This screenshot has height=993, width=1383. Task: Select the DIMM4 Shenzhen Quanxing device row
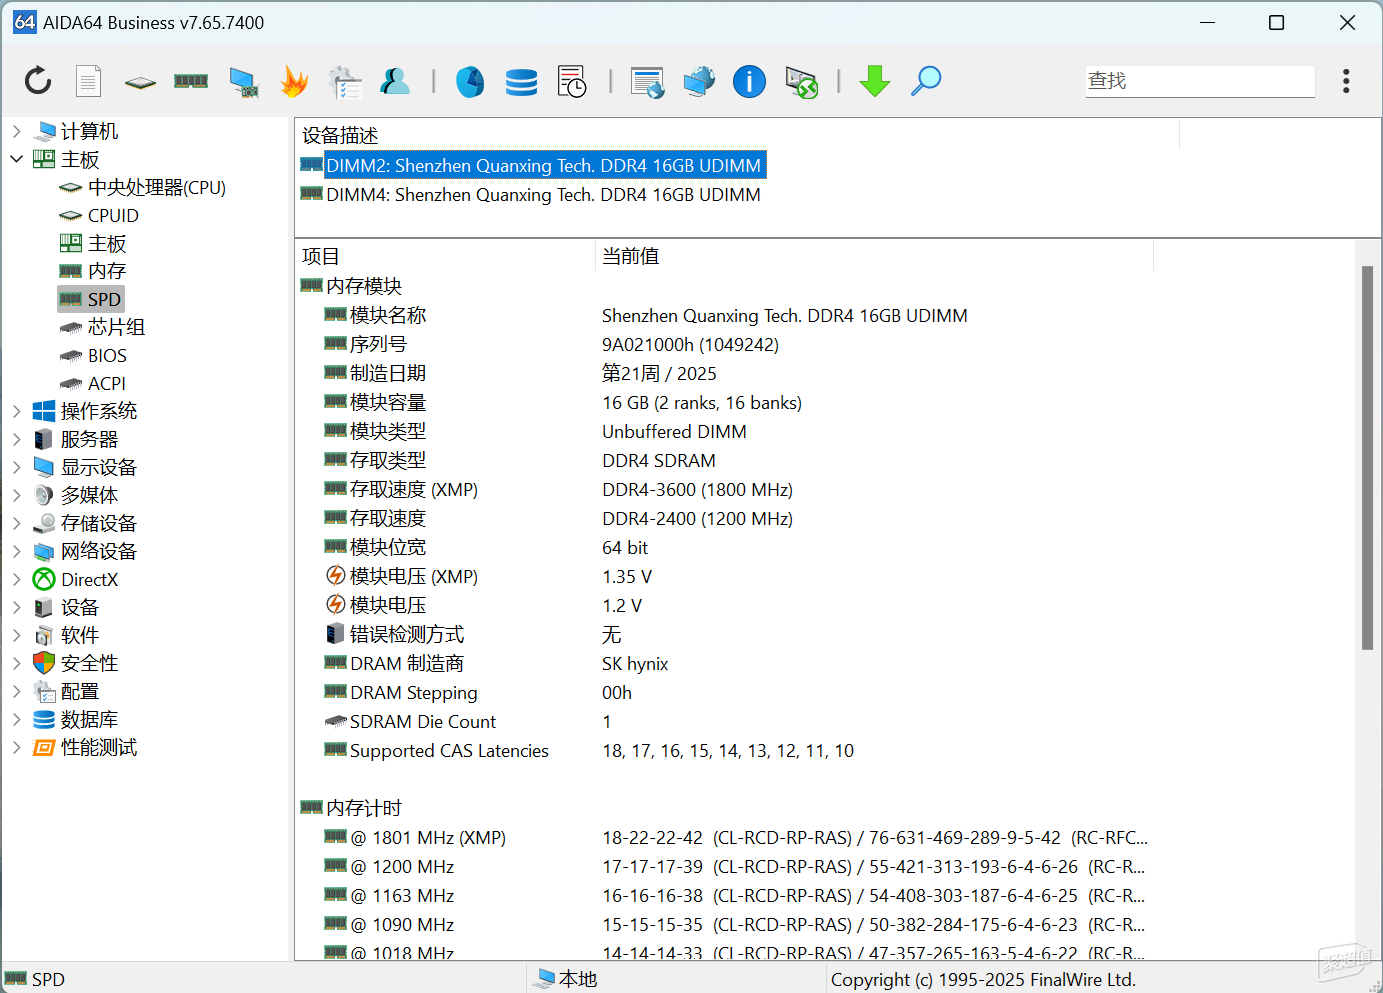[x=543, y=194]
